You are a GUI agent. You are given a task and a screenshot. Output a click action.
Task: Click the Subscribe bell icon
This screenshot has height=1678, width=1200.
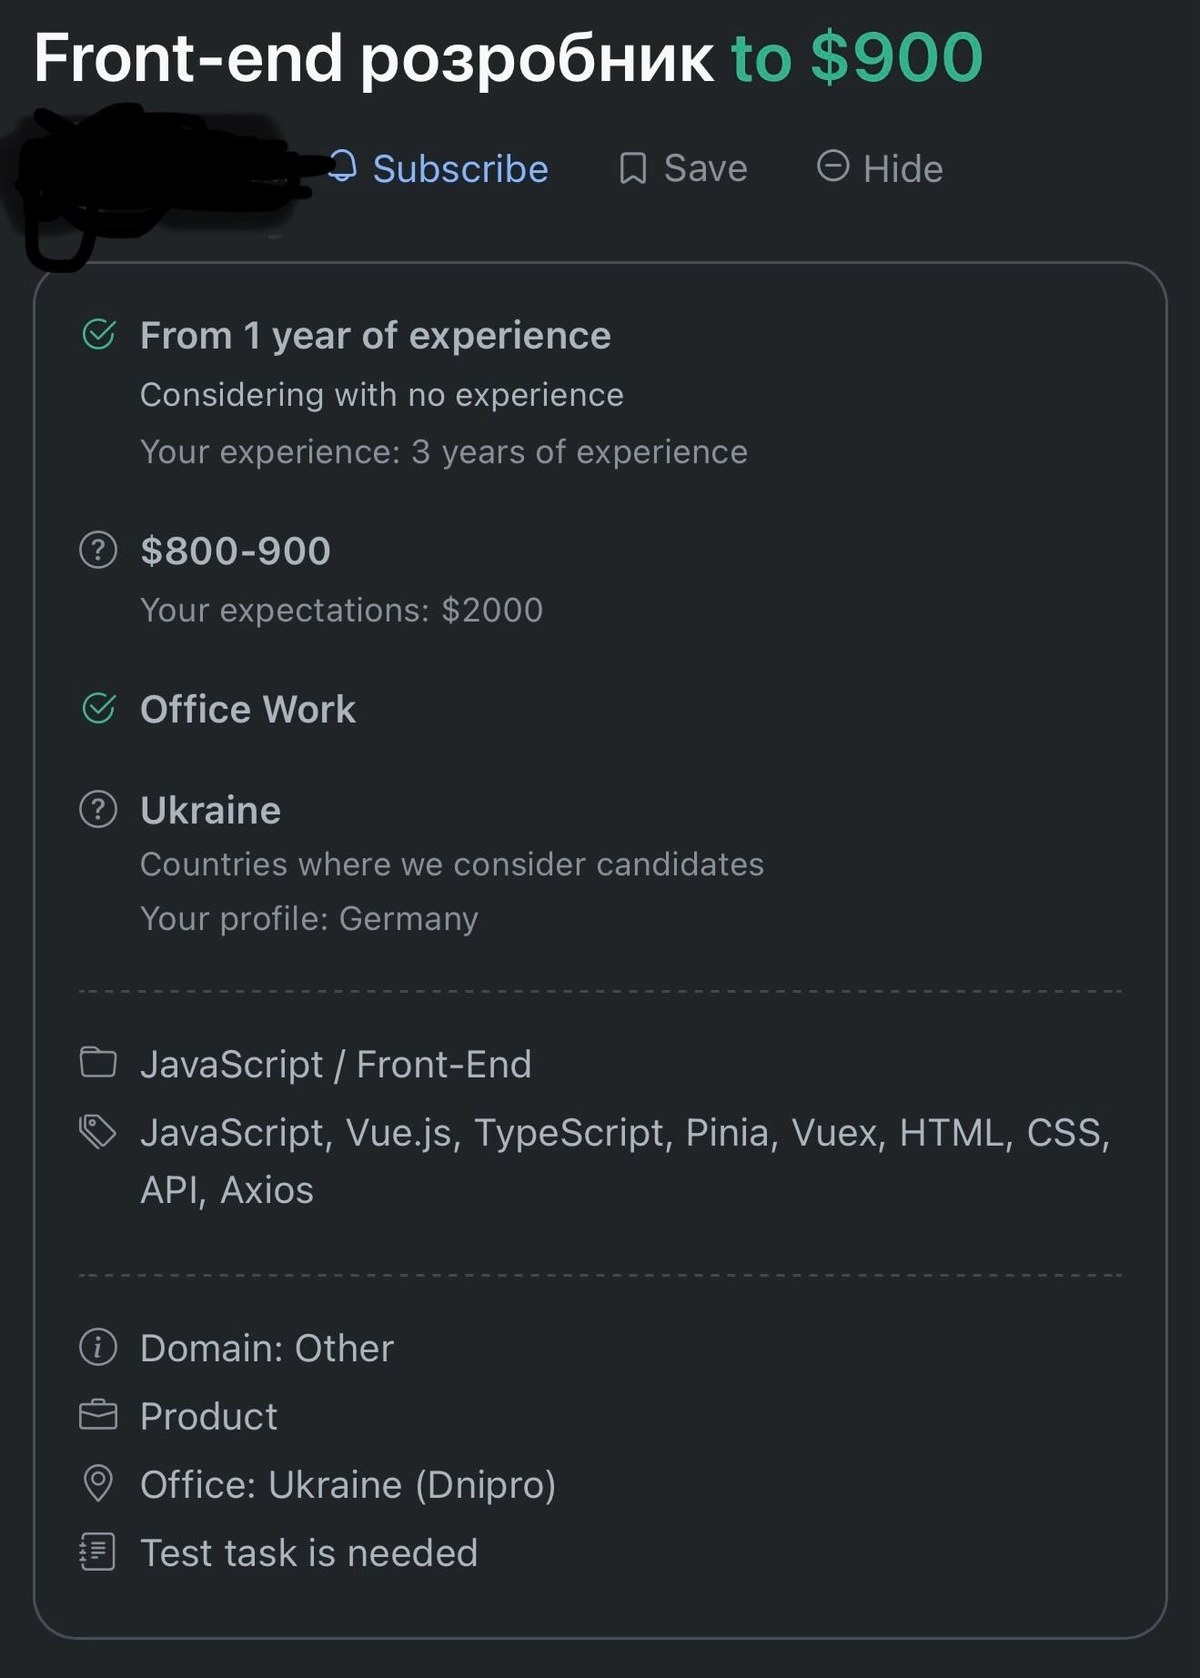point(342,166)
